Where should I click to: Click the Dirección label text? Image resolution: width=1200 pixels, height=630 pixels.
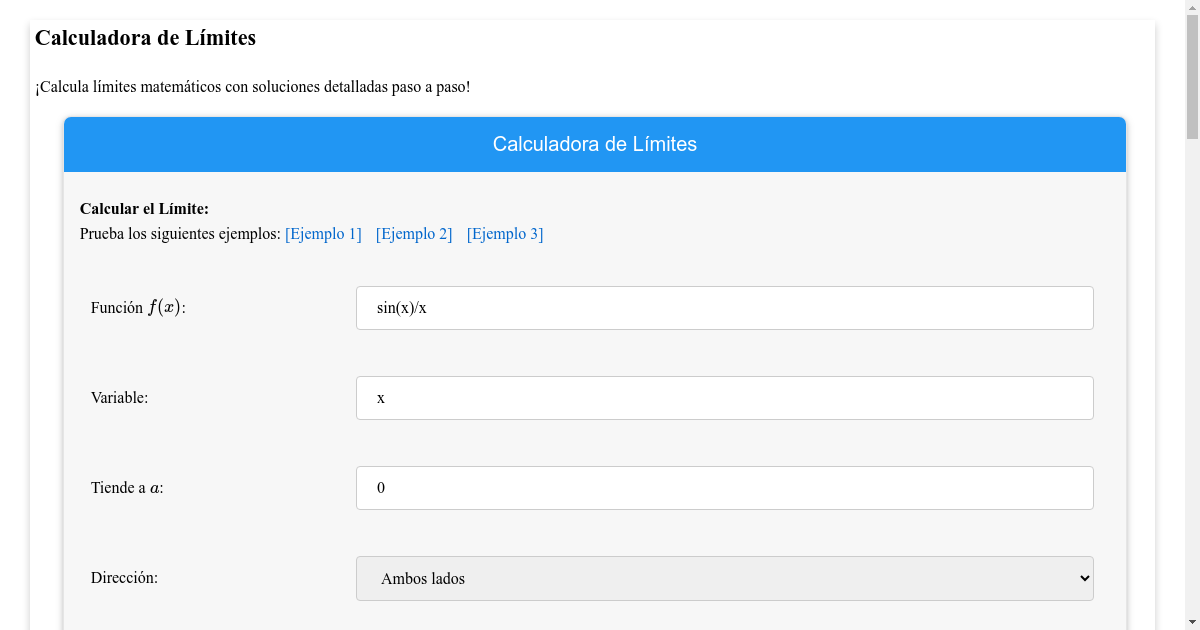click(x=123, y=577)
